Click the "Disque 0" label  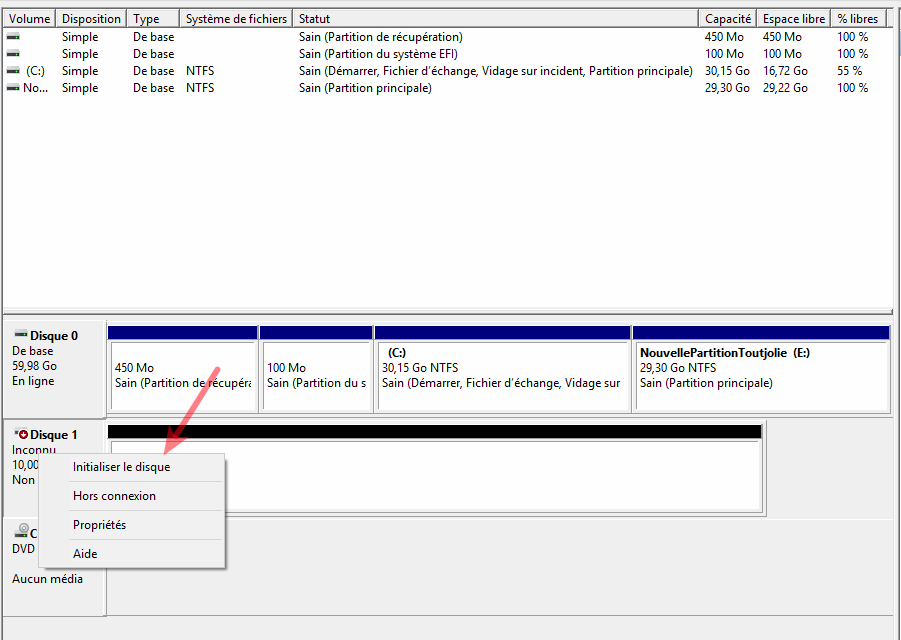(x=54, y=336)
